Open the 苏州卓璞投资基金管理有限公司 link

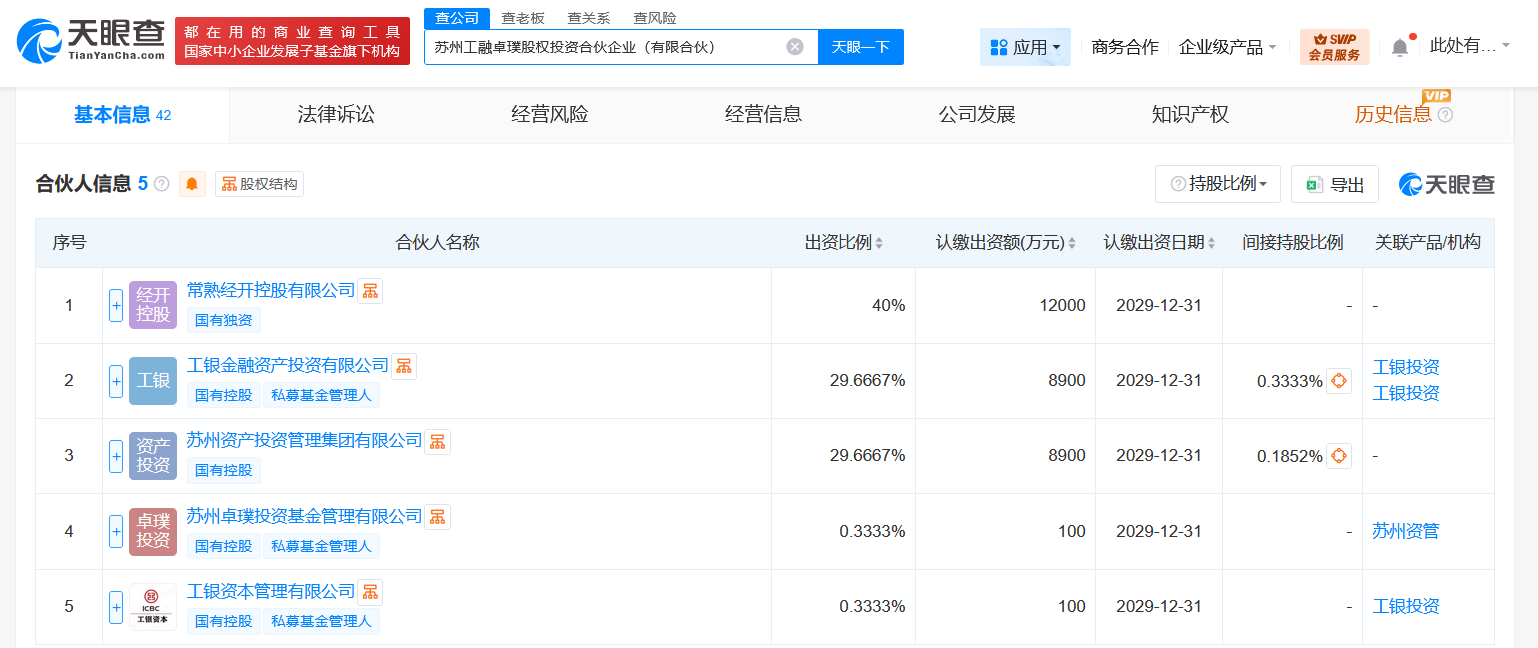pyautogui.click(x=301, y=516)
